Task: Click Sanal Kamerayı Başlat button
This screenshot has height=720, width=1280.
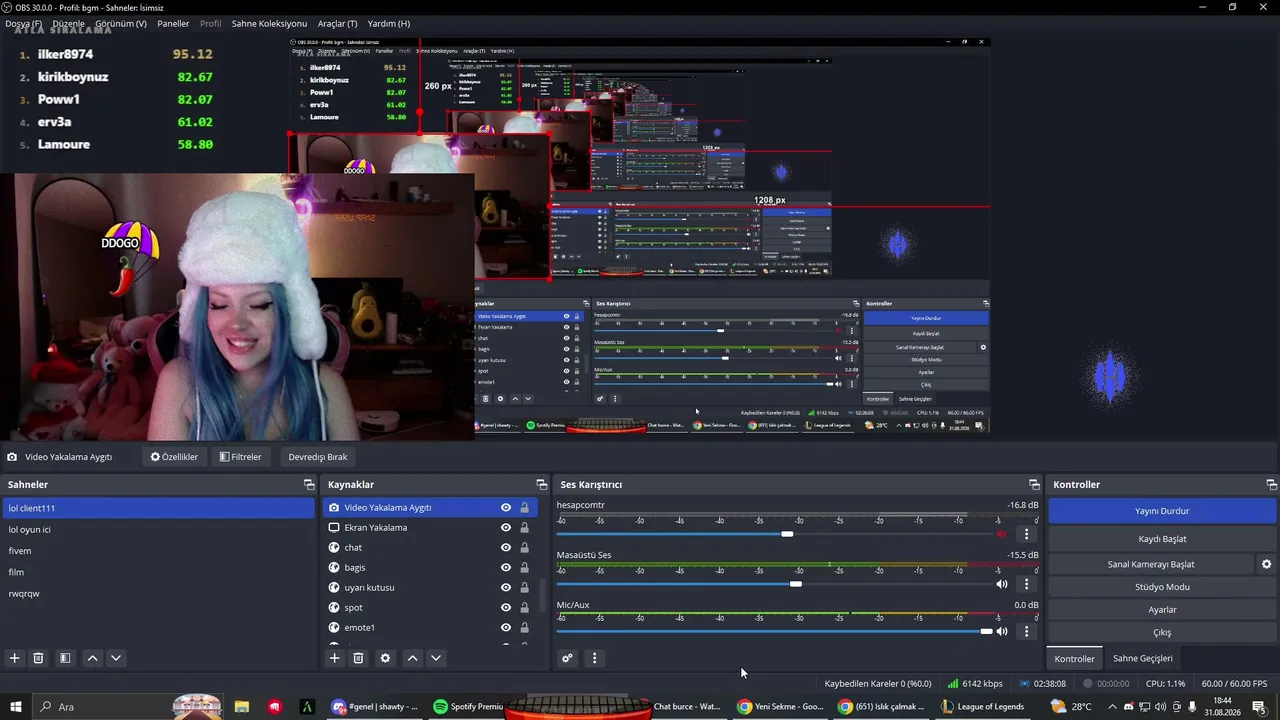Action: 1151,564
